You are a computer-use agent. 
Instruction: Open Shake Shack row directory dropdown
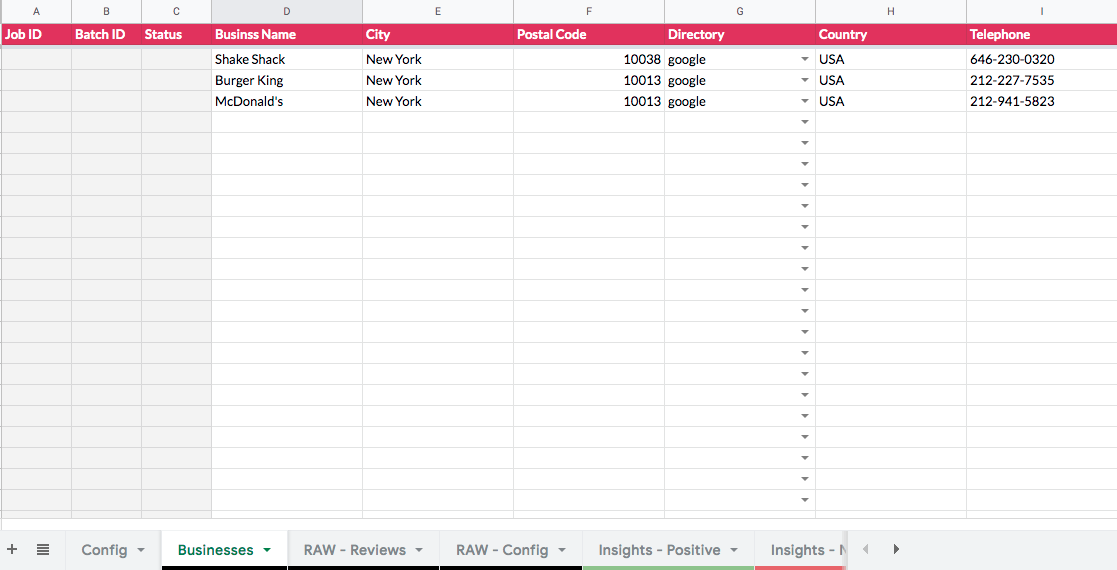[805, 60]
